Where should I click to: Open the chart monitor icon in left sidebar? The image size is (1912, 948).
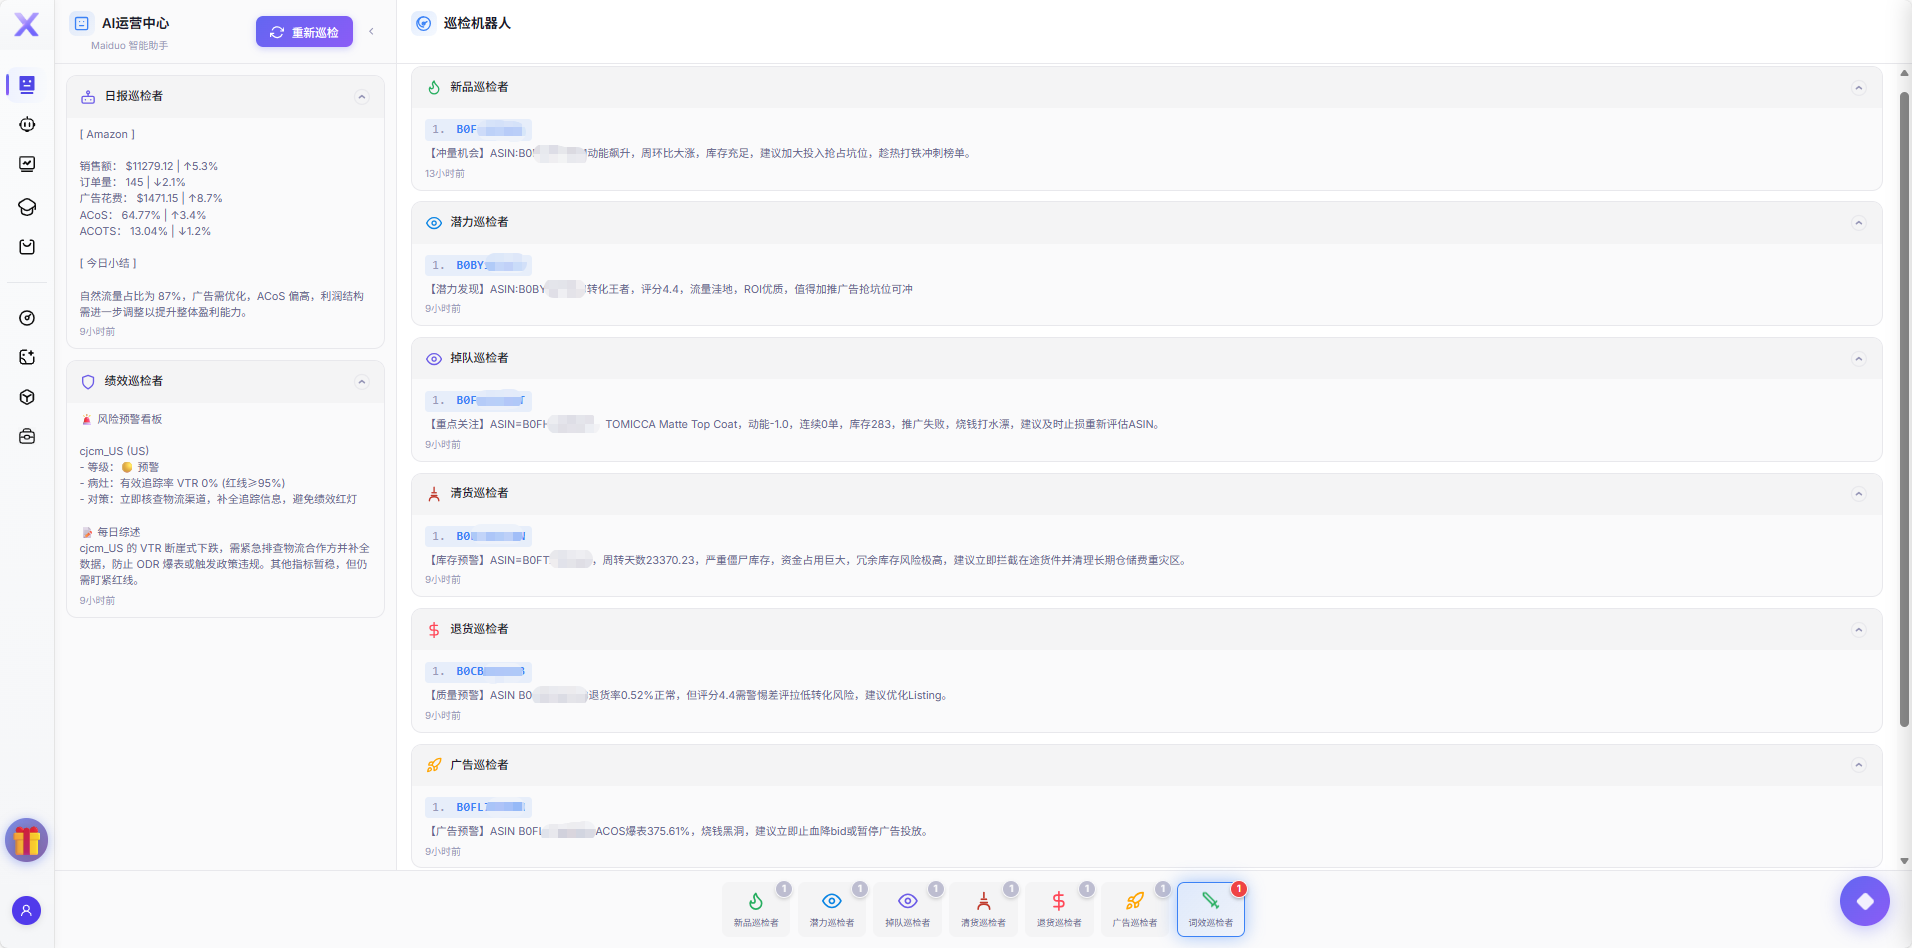[27, 164]
